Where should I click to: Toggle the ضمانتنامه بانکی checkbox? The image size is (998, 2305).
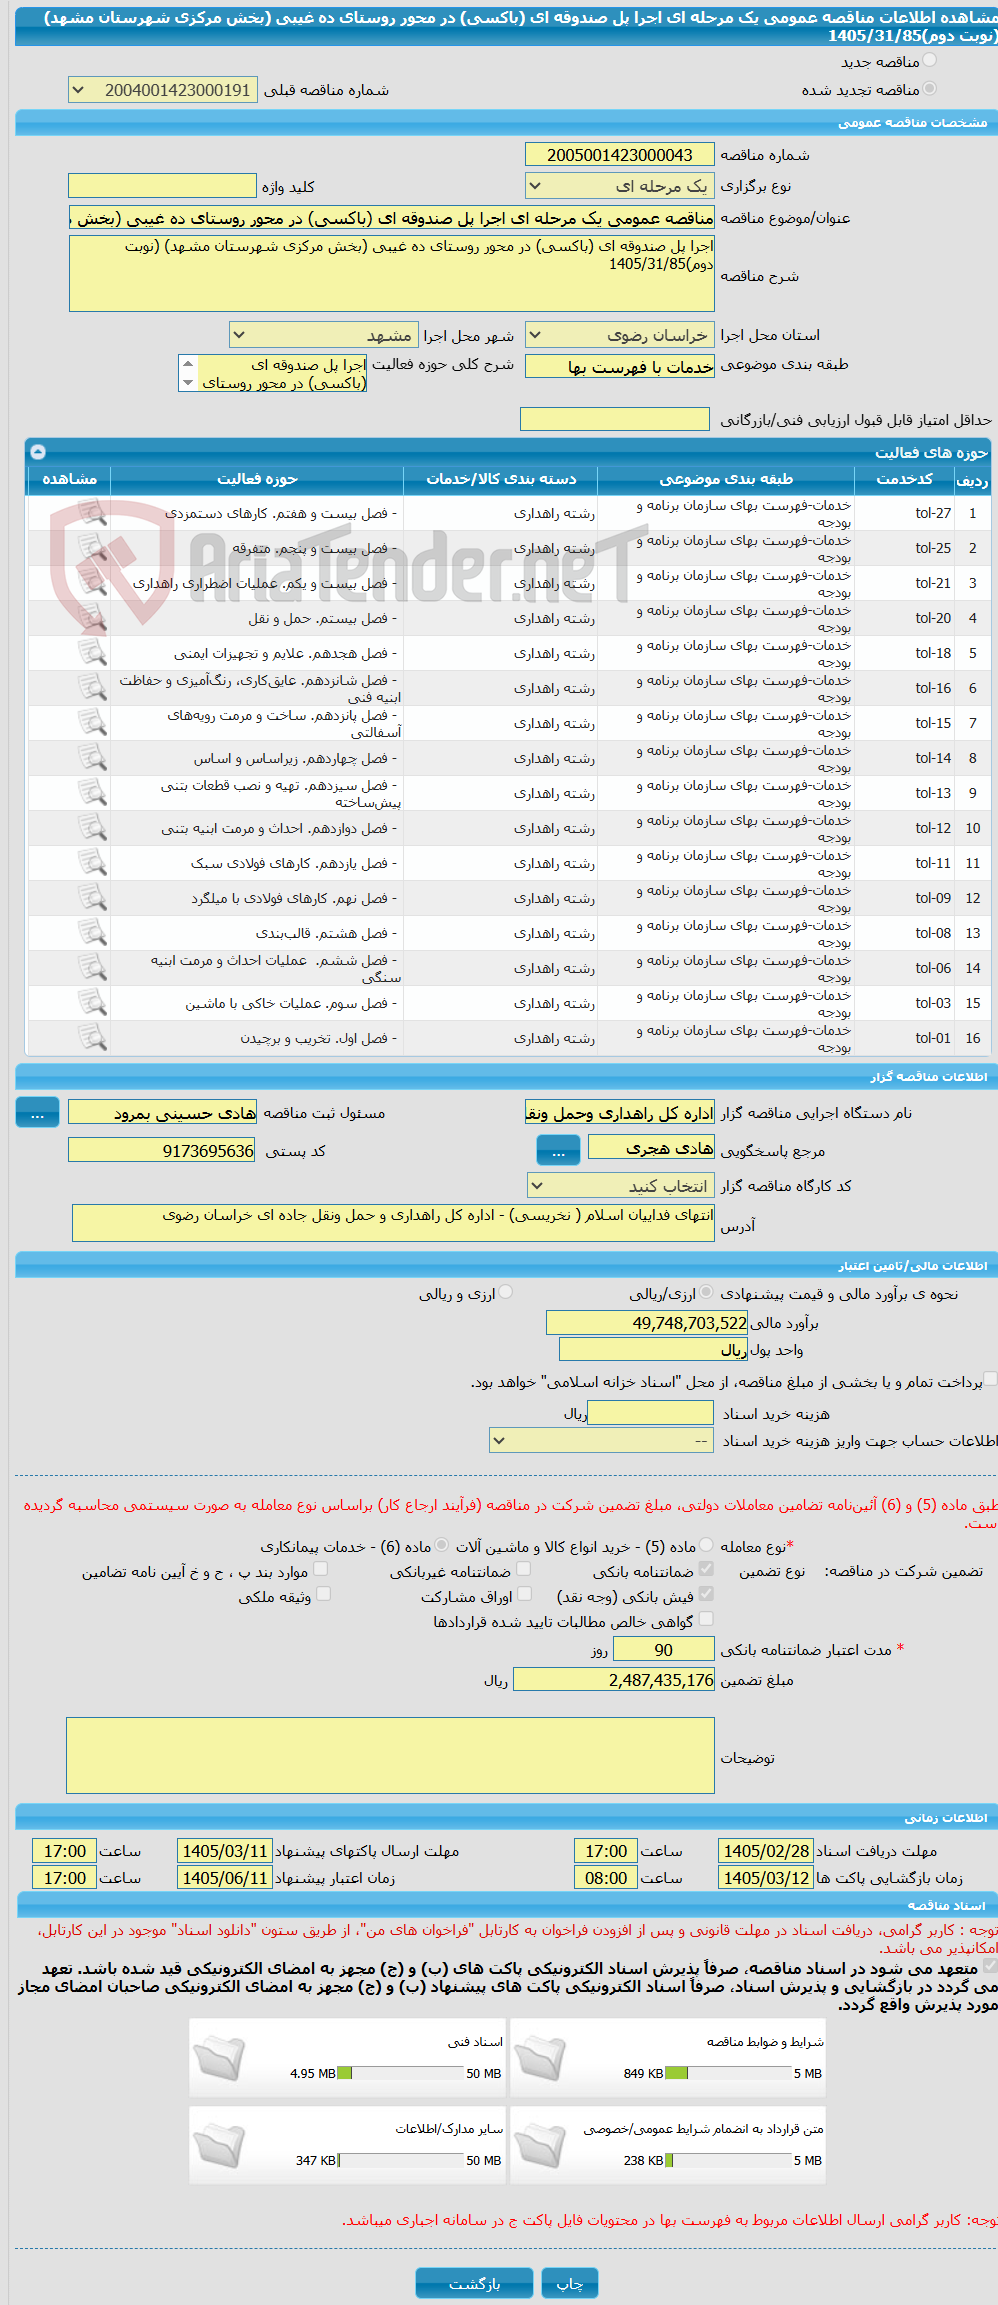706,1570
